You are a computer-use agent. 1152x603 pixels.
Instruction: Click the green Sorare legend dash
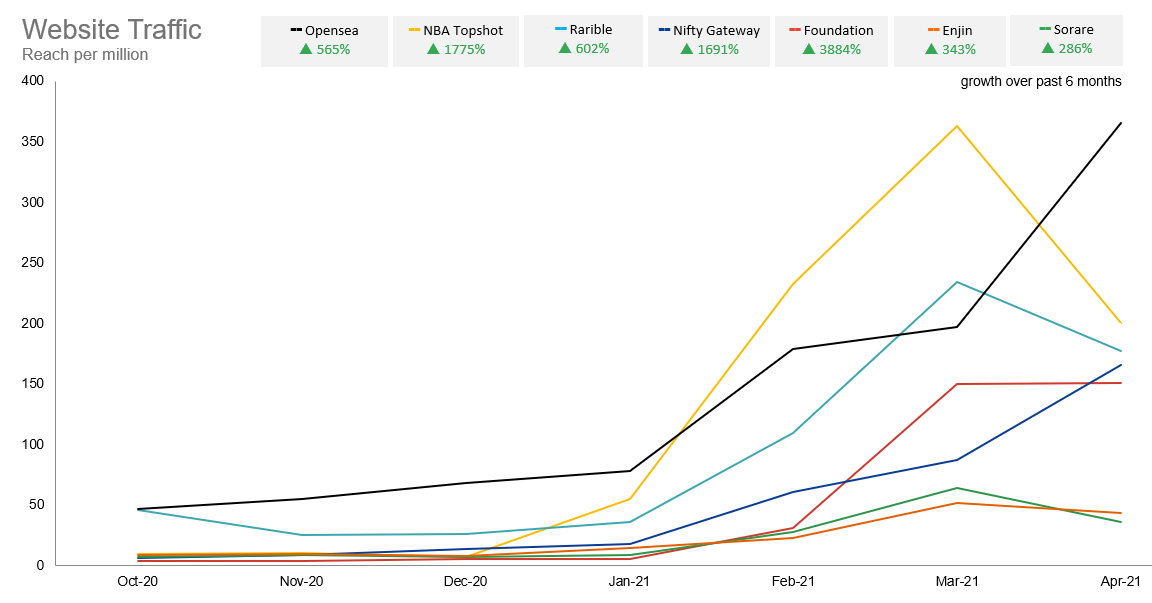pos(1045,29)
